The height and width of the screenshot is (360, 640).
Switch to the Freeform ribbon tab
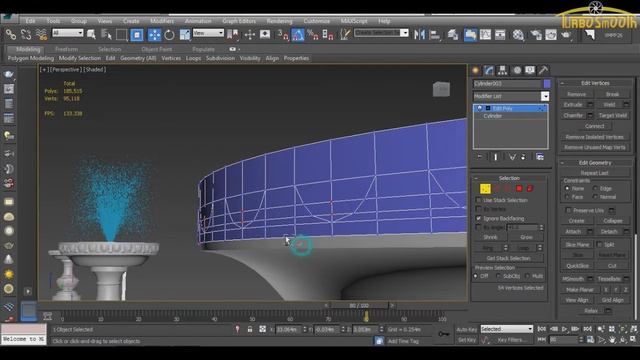67,49
